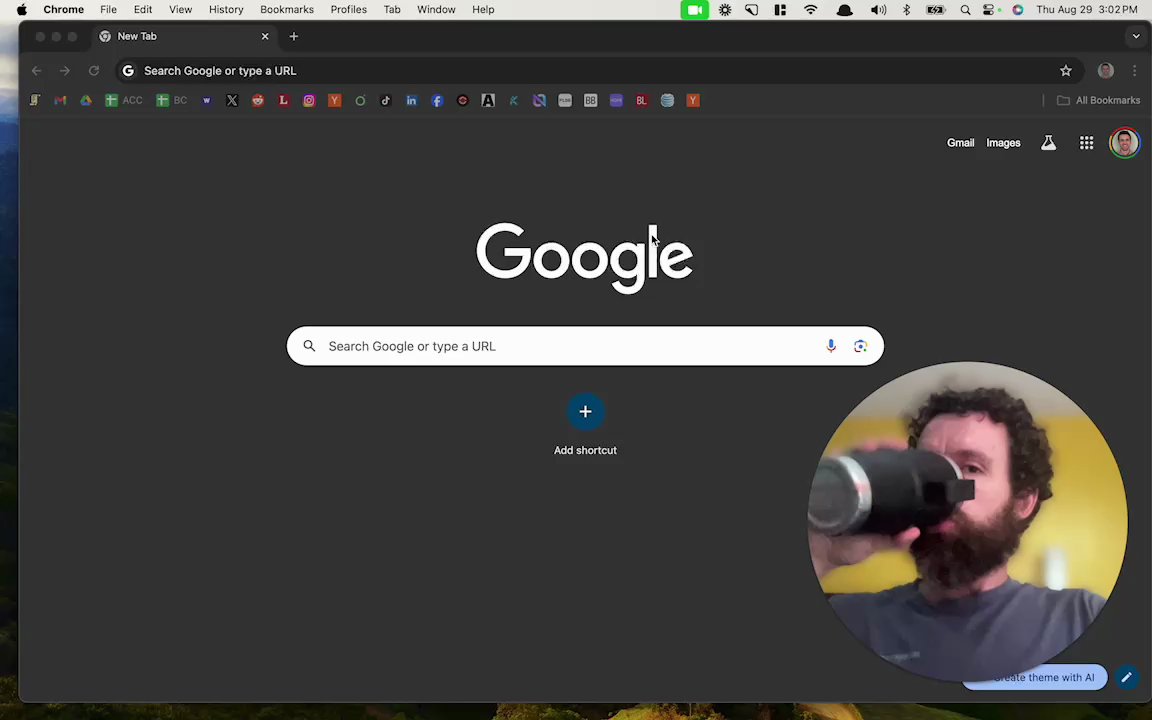1152x720 pixels.
Task: Bookmark this tab with the star
Action: pos(1066,71)
